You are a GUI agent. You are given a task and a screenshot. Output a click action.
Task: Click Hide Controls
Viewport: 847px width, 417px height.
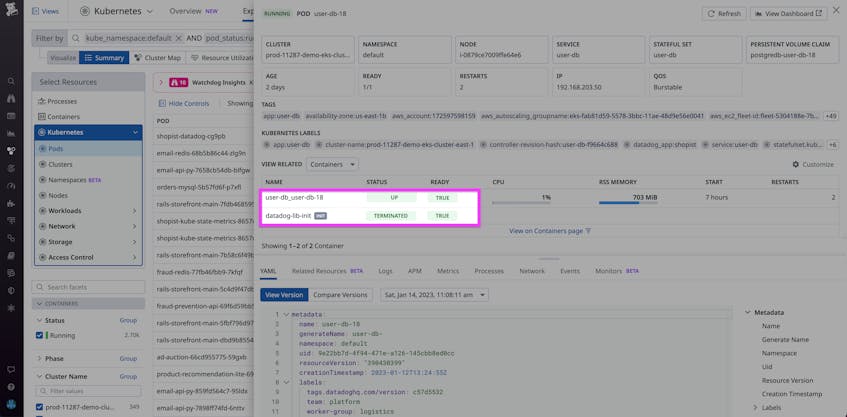184,103
